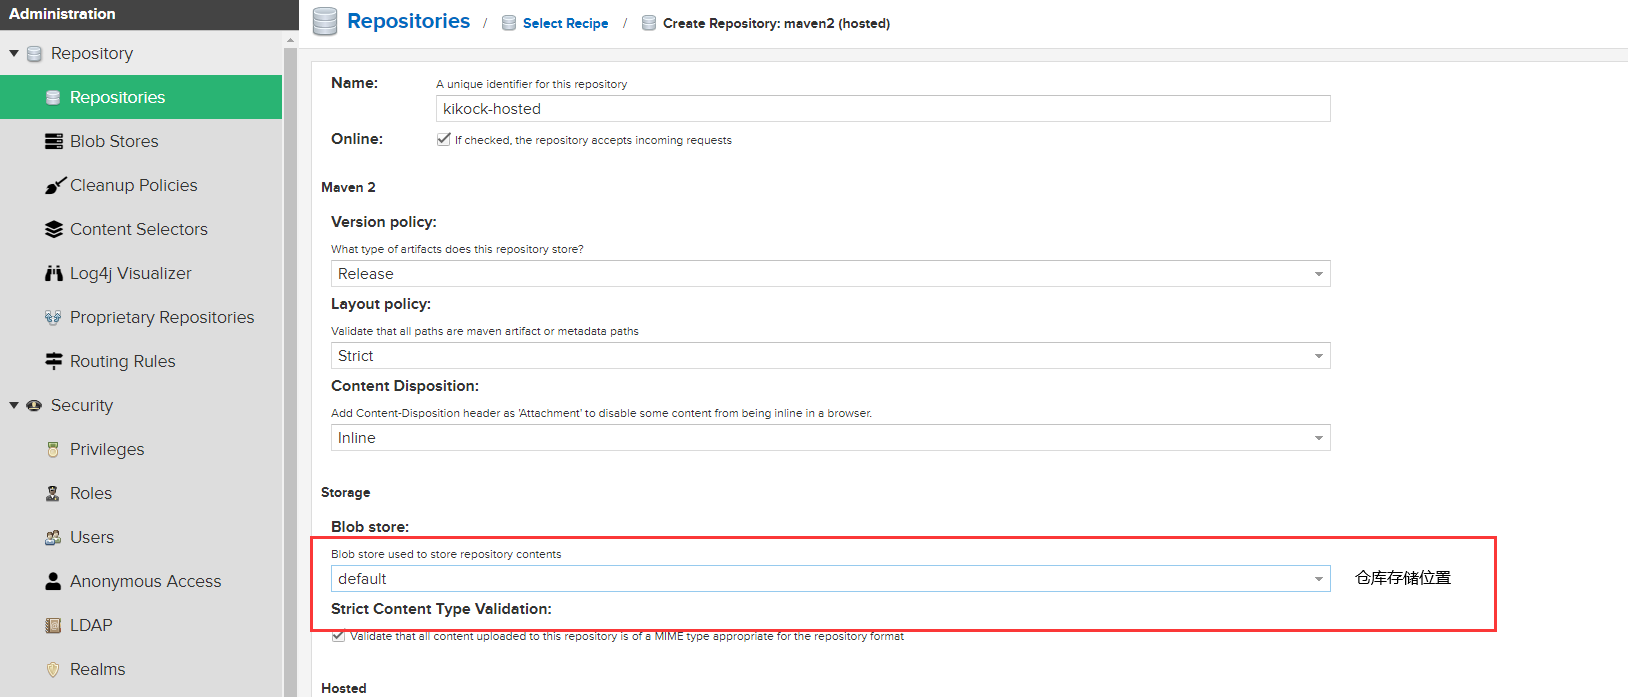Click the Security eye icon

coord(34,405)
